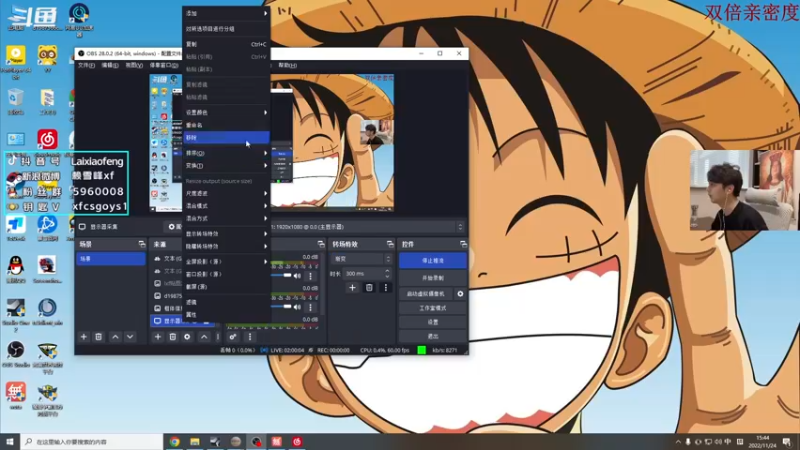
Task: Open transition three-dot options in 转场特效 dock
Action: (x=386, y=288)
